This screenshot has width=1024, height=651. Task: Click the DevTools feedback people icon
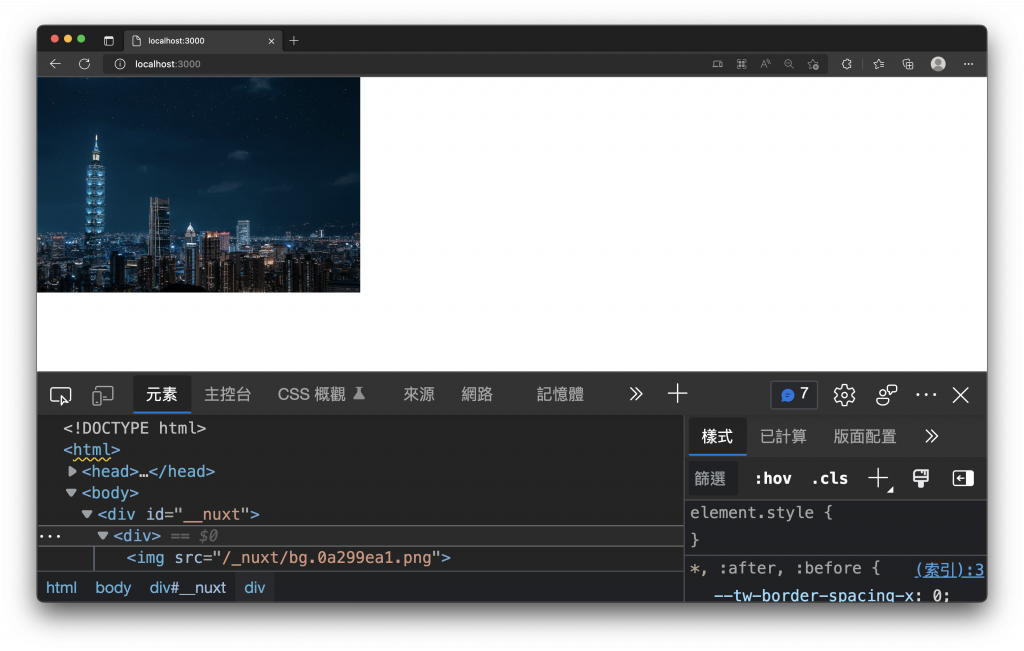pos(886,395)
